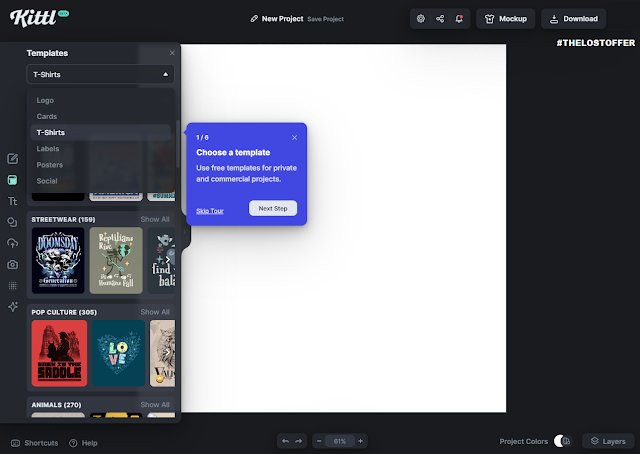Open the Templates sidebar icon
Viewport: 640px width, 454px height.
point(13,180)
